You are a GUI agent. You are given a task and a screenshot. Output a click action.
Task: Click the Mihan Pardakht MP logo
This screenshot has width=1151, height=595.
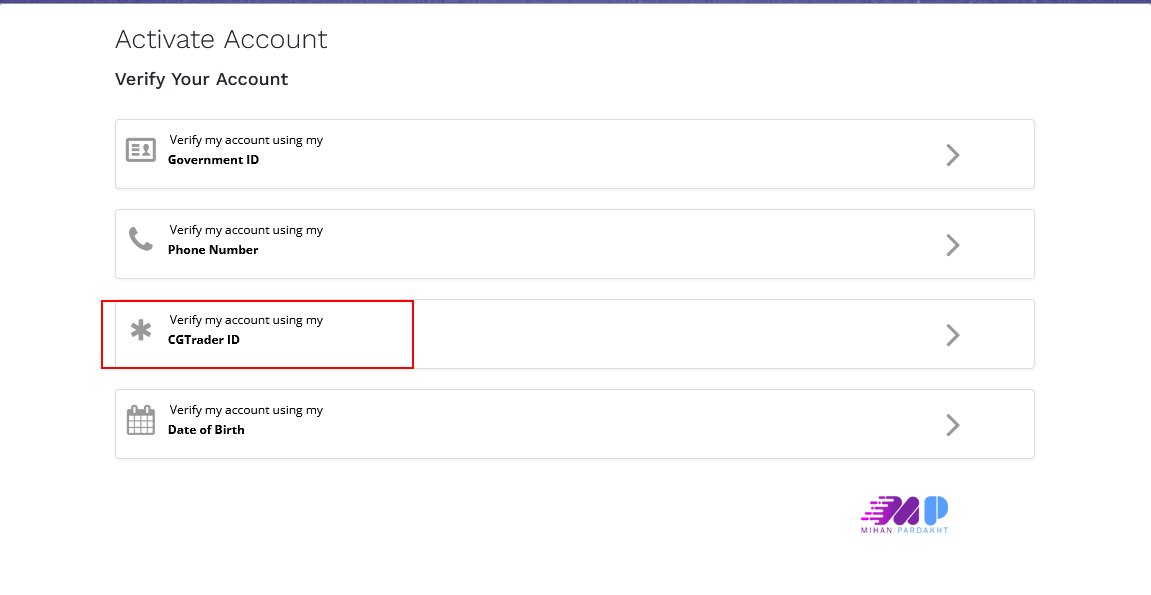coord(905,510)
